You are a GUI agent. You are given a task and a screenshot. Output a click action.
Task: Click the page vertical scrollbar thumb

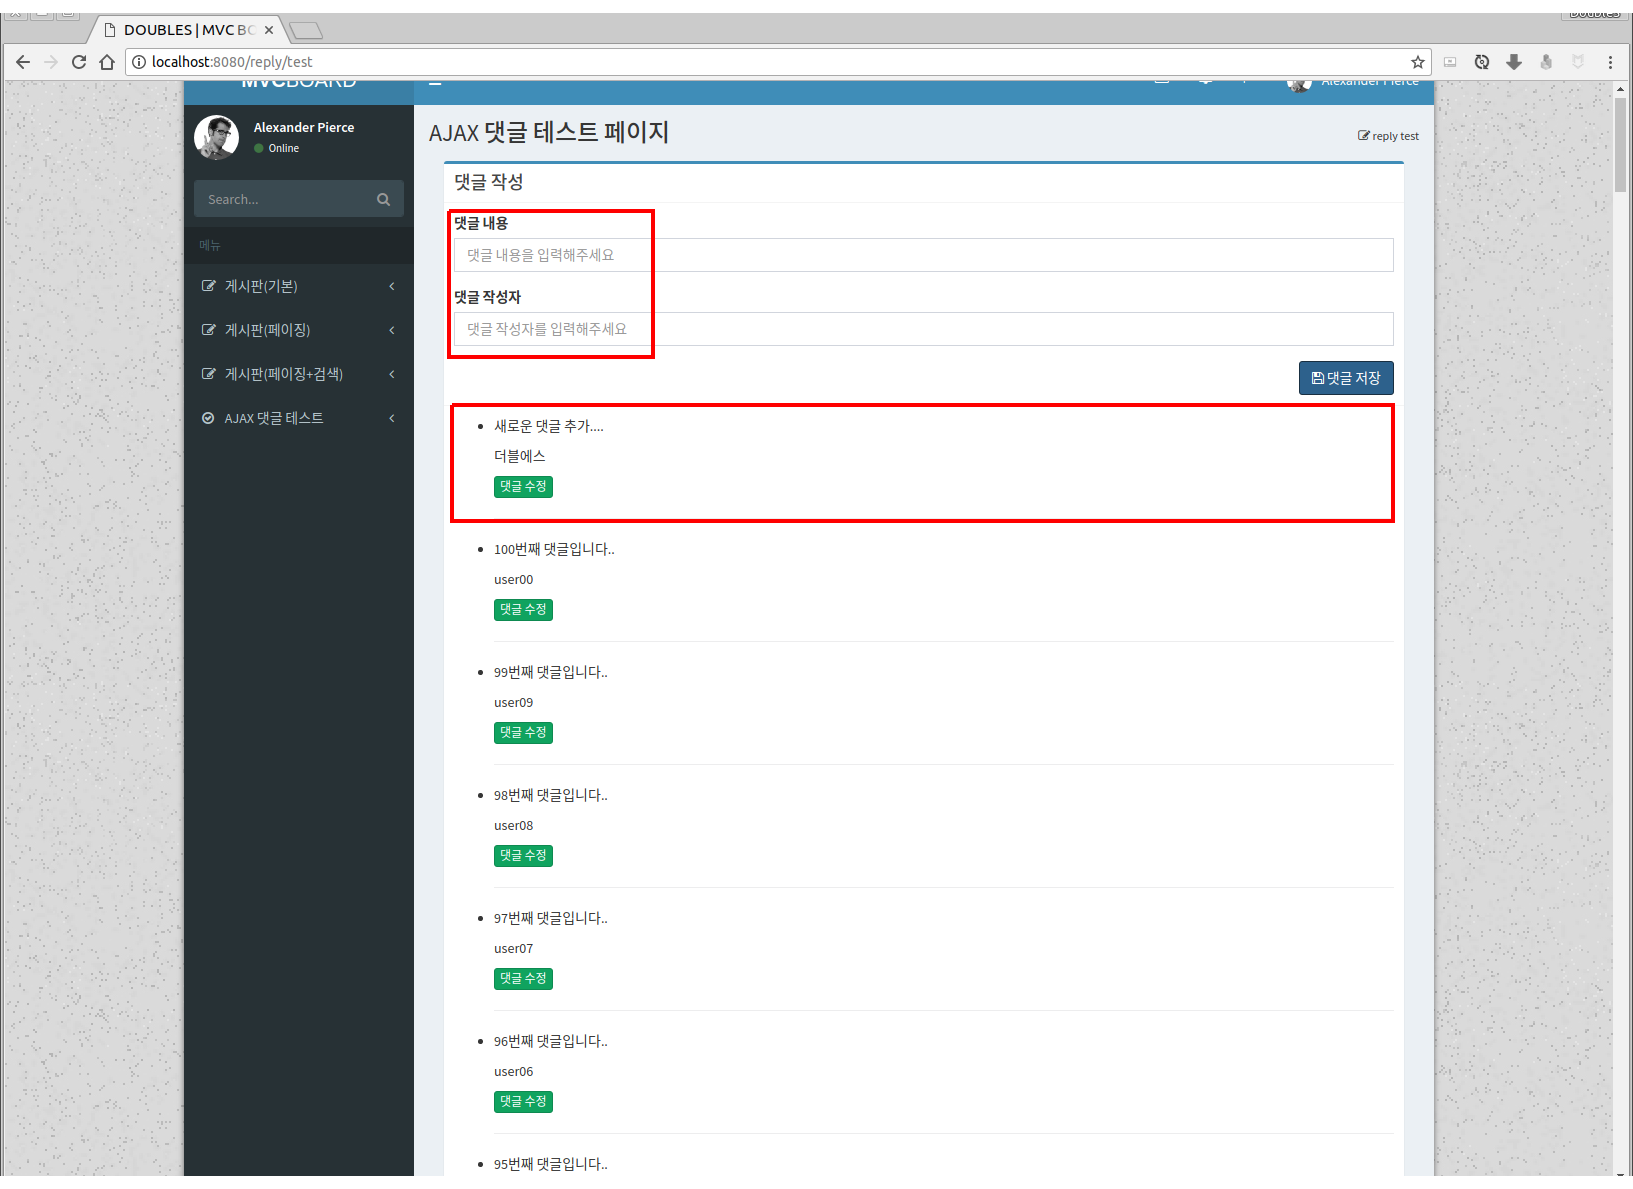(x=1620, y=144)
